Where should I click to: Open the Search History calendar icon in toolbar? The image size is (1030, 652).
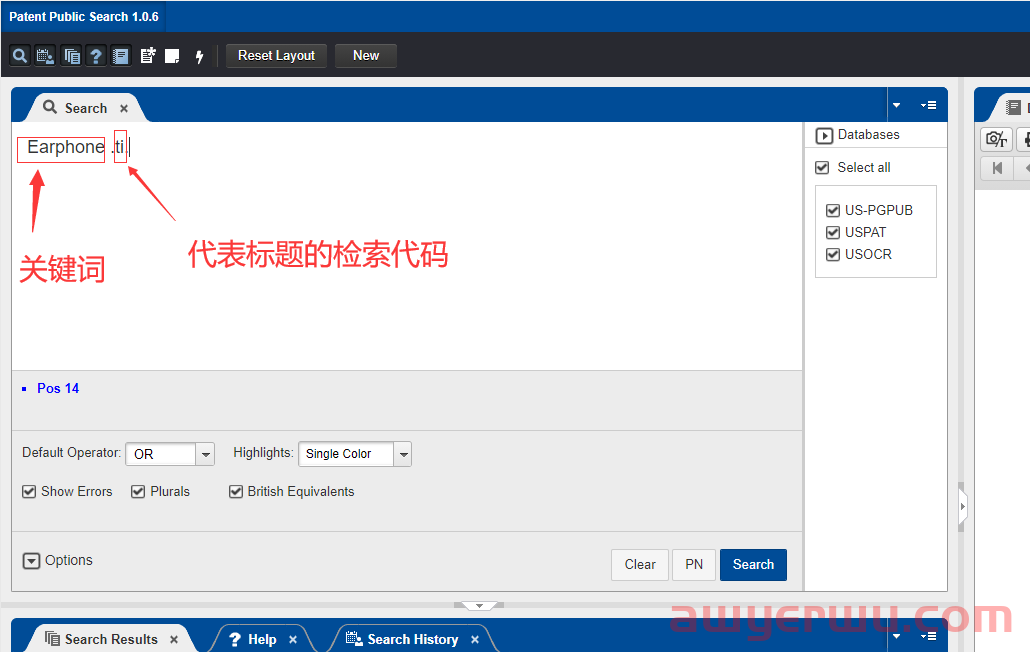pyautogui.click(x=45, y=56)
